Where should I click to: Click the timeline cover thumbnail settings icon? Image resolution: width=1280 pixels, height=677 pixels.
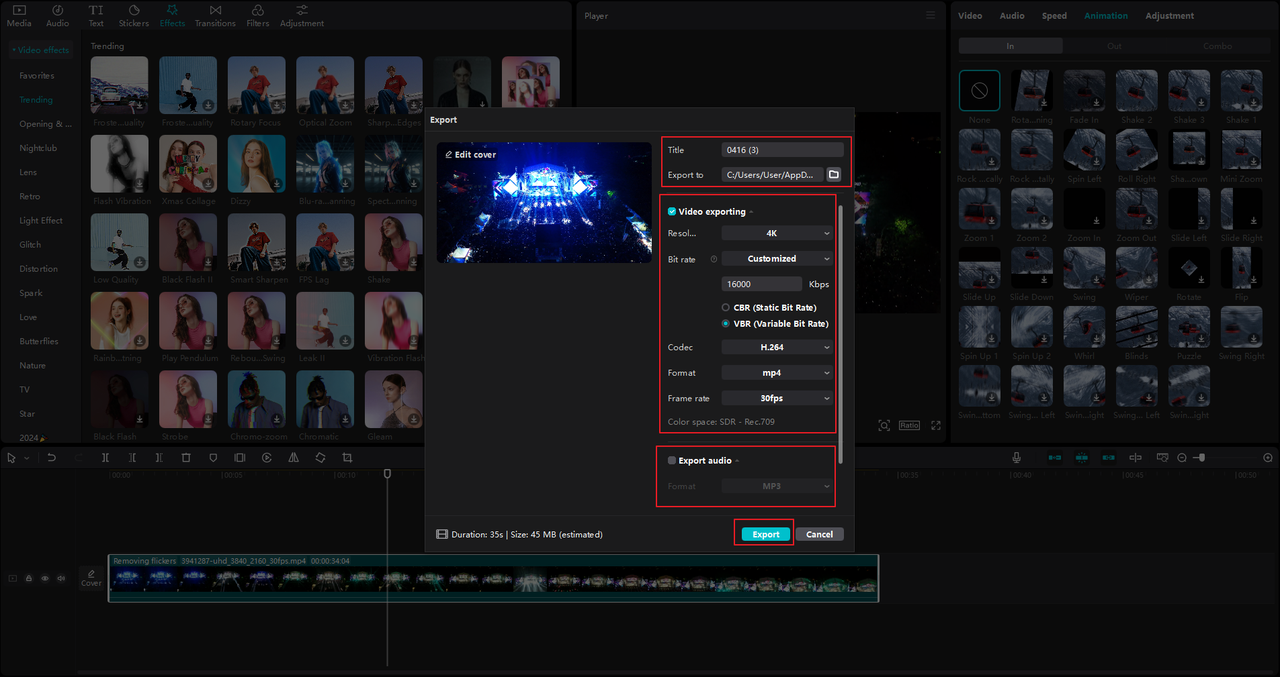click(x=1162, y=457)
